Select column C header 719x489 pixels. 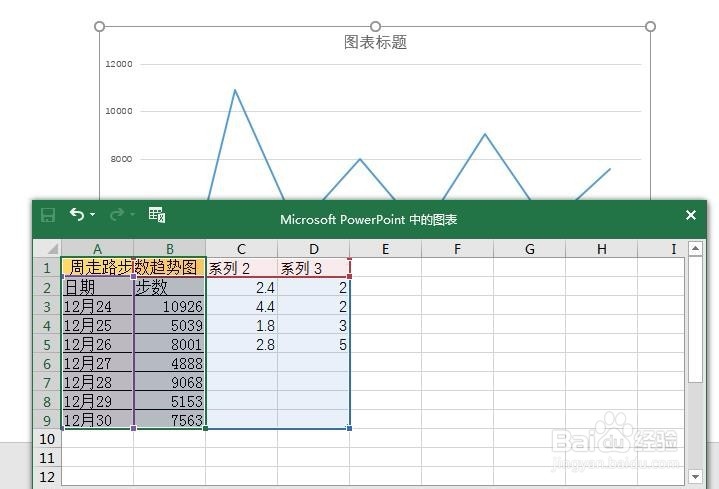tap(242, 249)
